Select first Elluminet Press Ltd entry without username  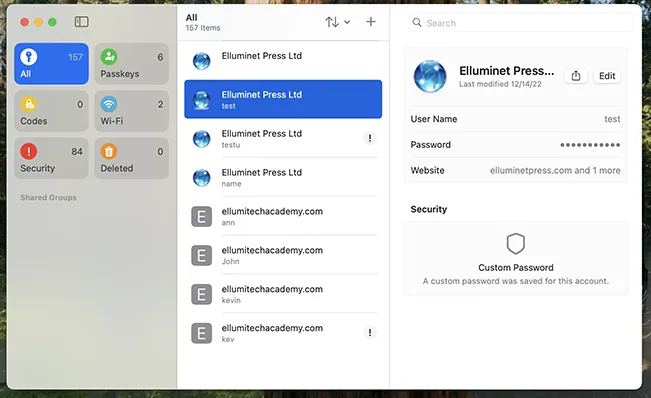click(283, 61)
